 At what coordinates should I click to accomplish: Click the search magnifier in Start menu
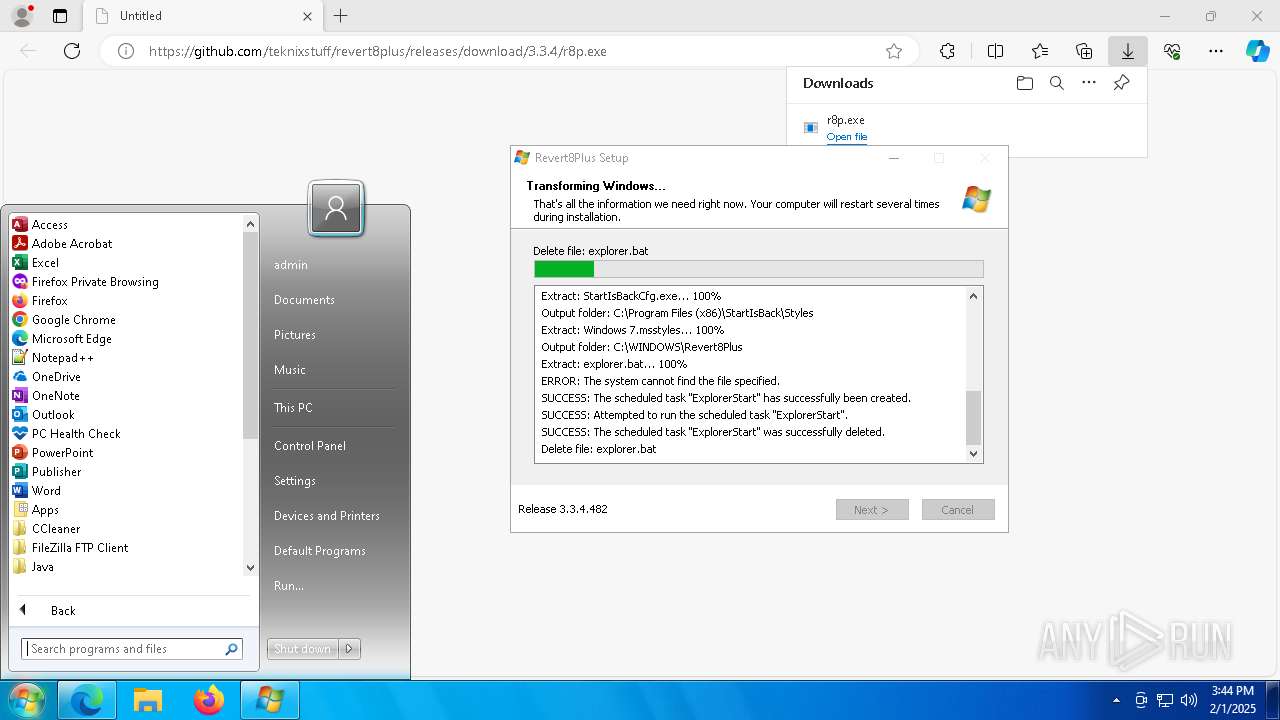pyautogui.click(x=232, y=649)
